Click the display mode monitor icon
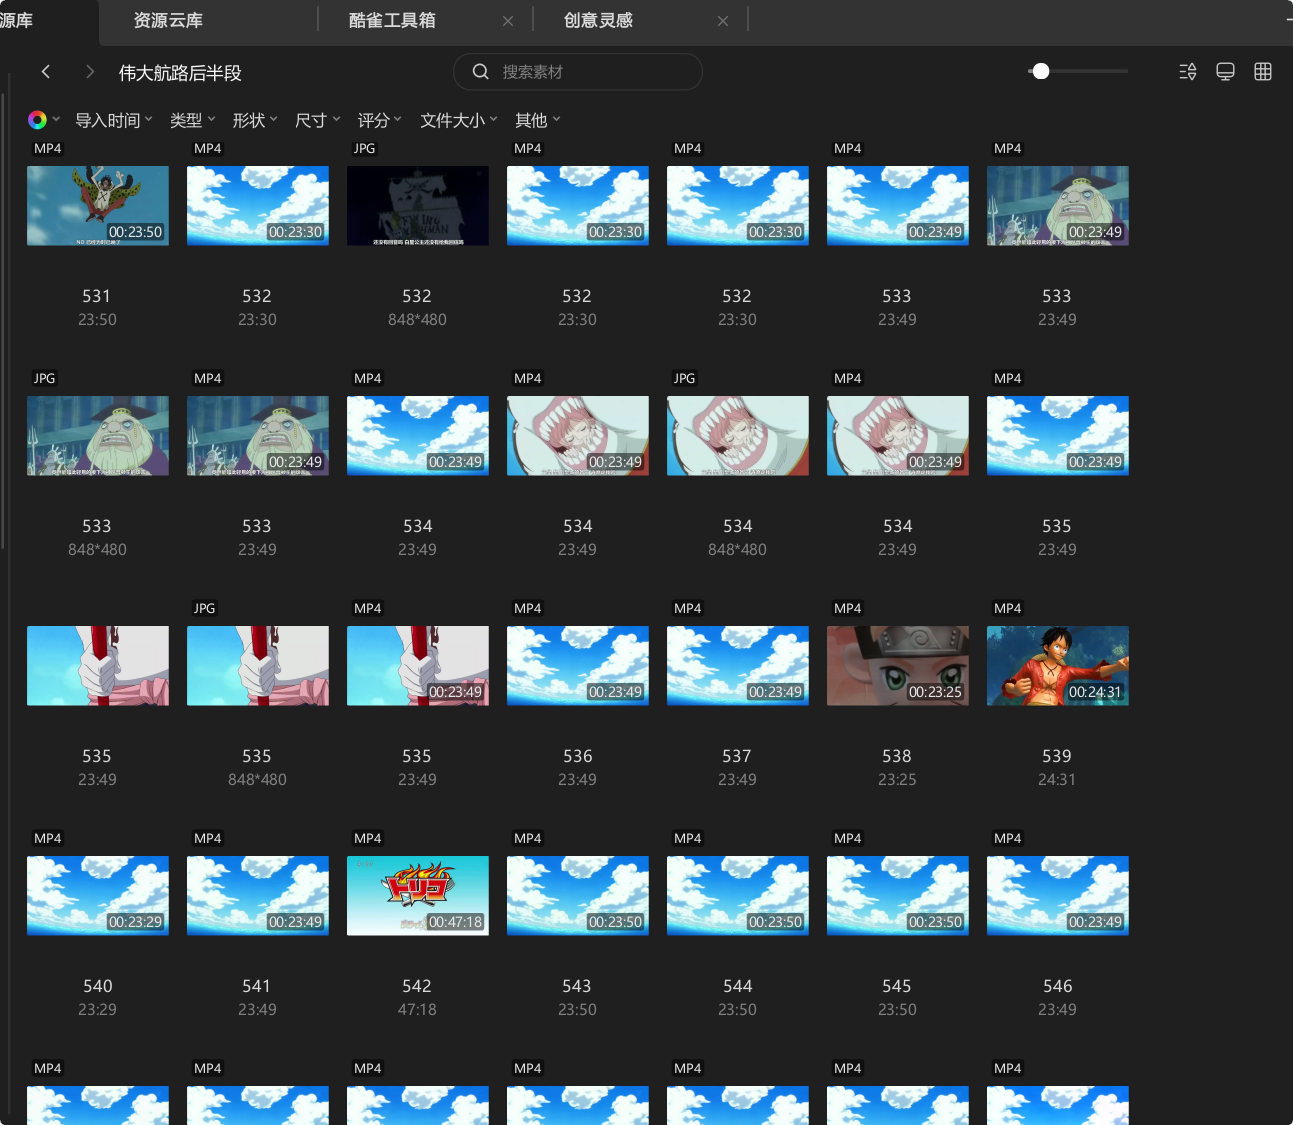The height and width of the screenshot is (1125, 1293). [x=1225, y=72]
